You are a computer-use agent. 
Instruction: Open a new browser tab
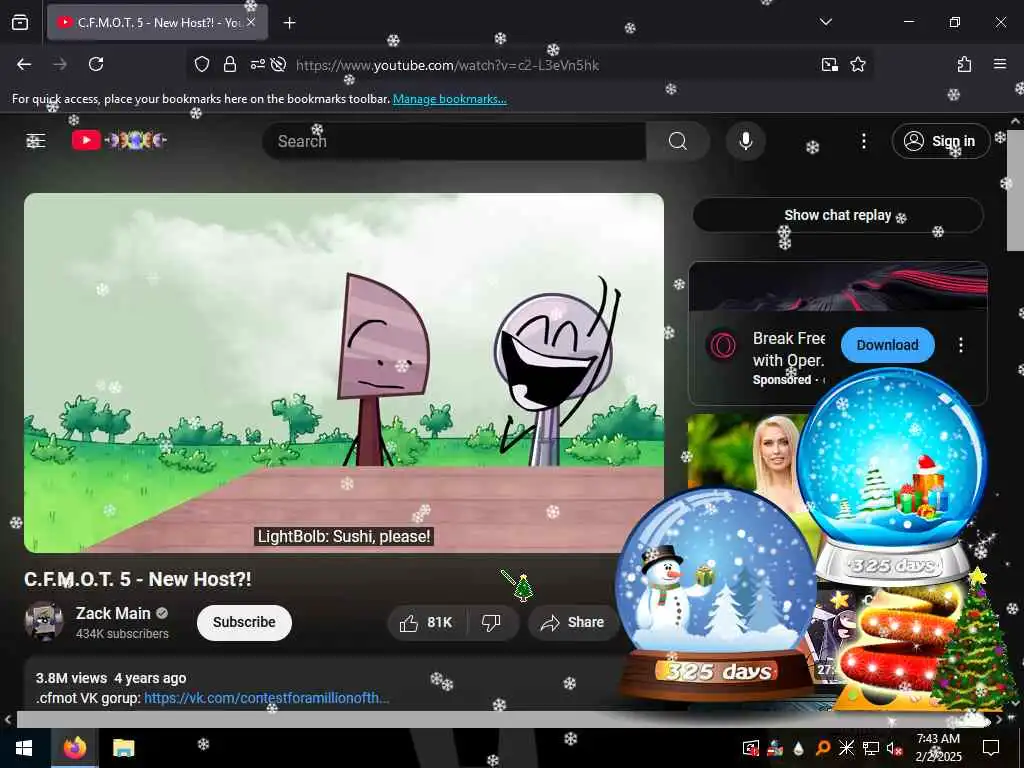(289, 23)
